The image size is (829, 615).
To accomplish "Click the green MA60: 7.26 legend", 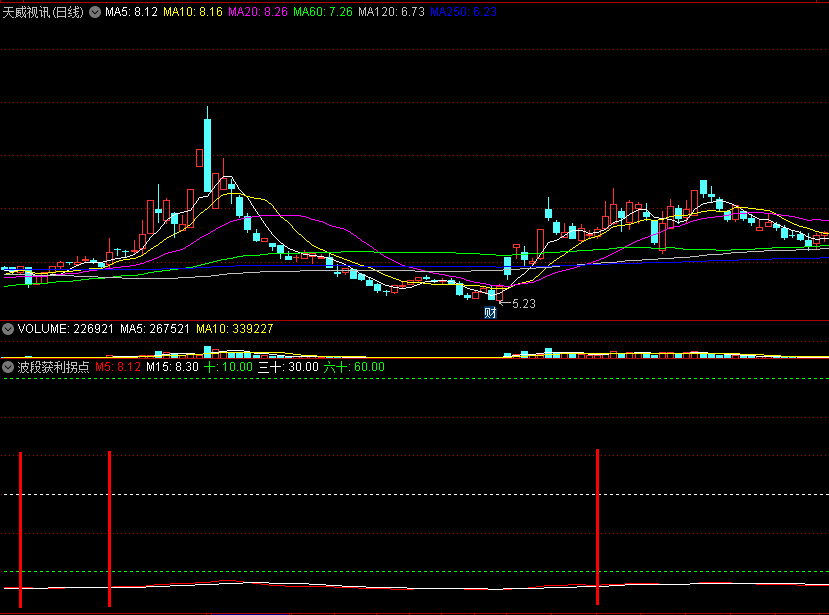I will coord(323,12).
